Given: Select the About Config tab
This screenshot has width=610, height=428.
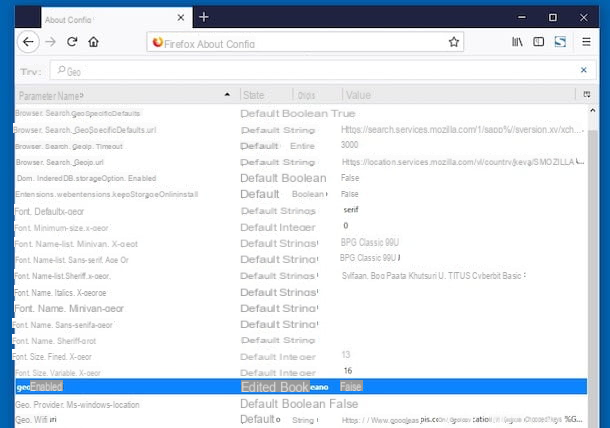Looking at the screenshot, I should pos(117,18).
